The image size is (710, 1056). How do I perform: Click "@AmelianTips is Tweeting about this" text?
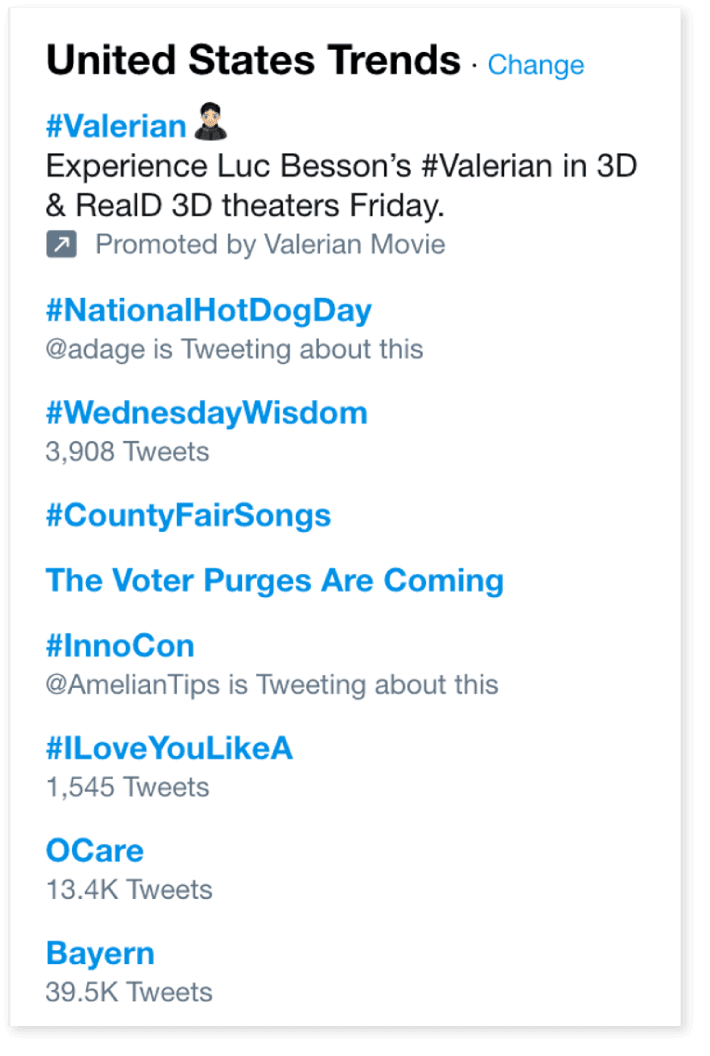coord(272,685)
